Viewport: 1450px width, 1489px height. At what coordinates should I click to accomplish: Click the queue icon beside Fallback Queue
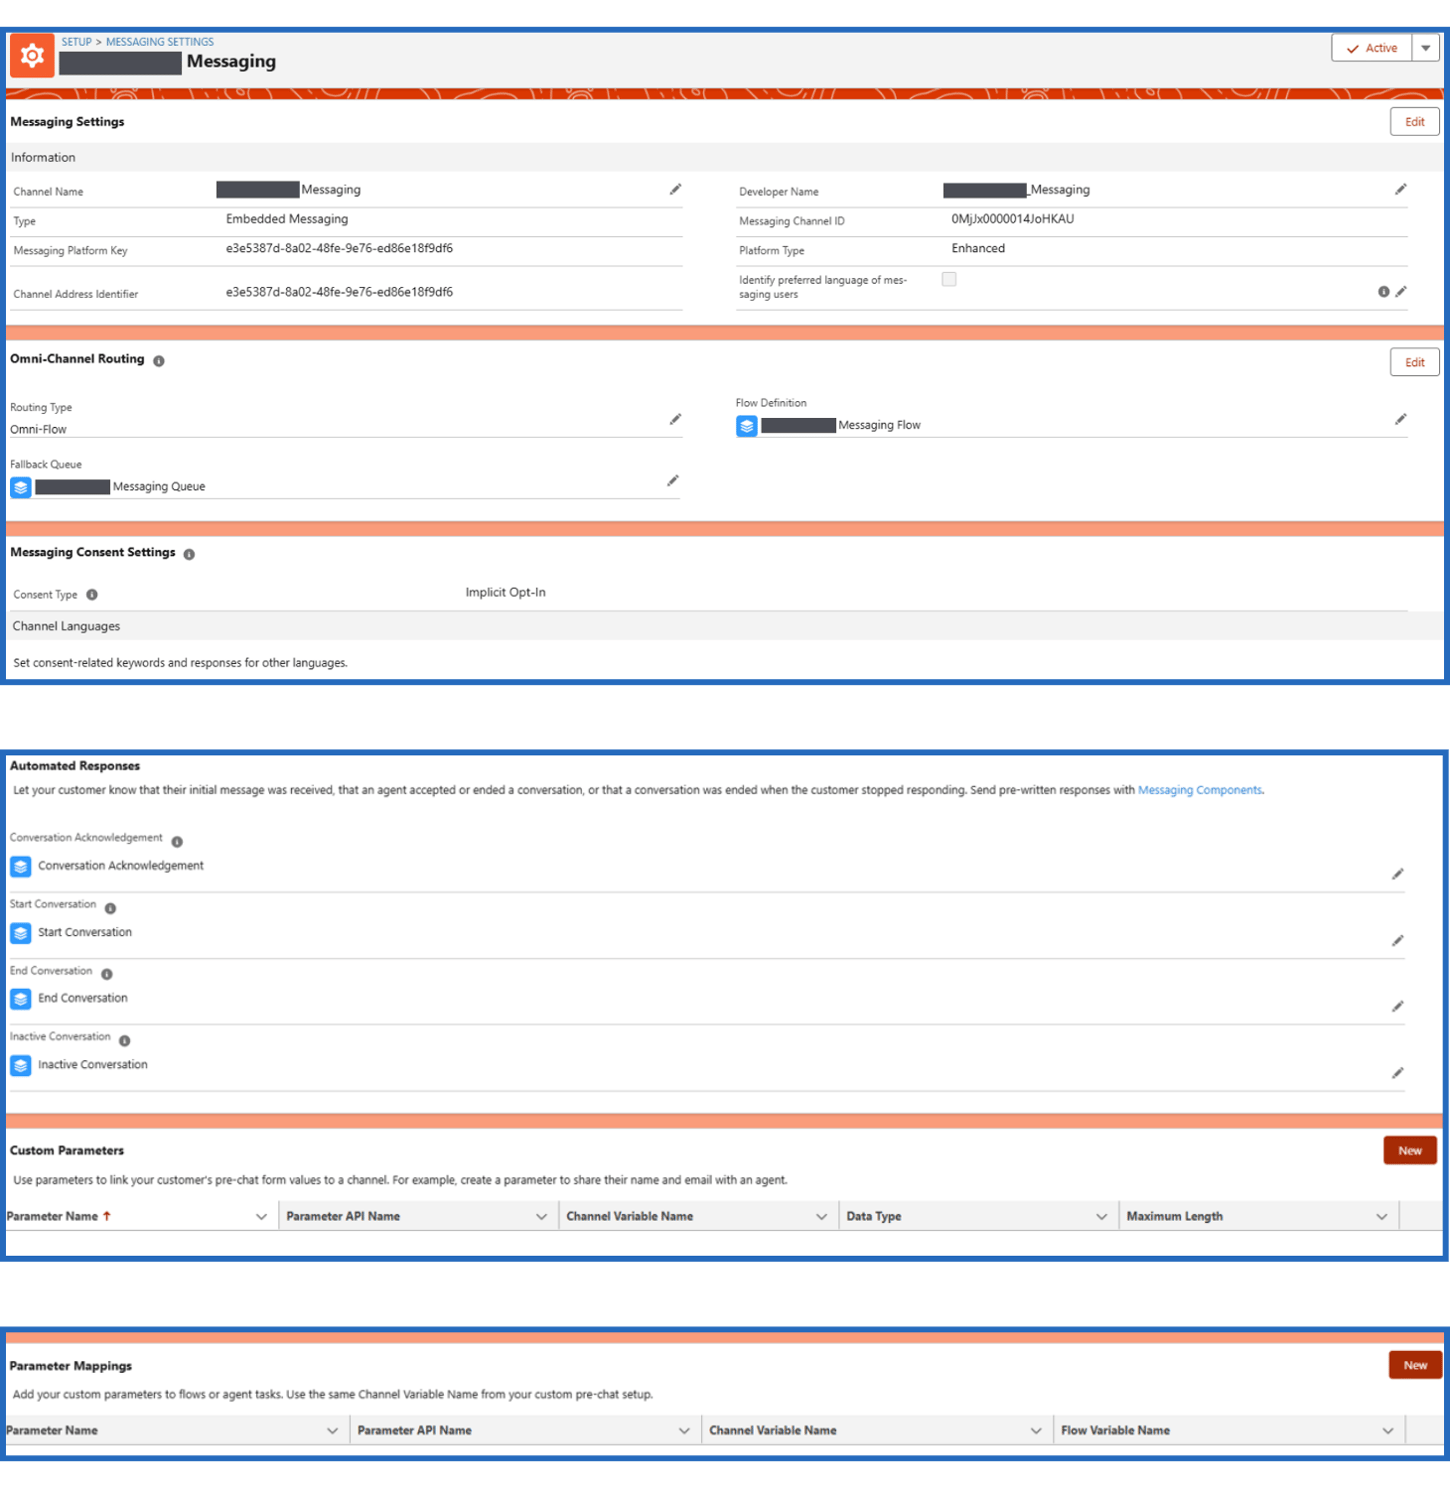[x=20, y=488]
